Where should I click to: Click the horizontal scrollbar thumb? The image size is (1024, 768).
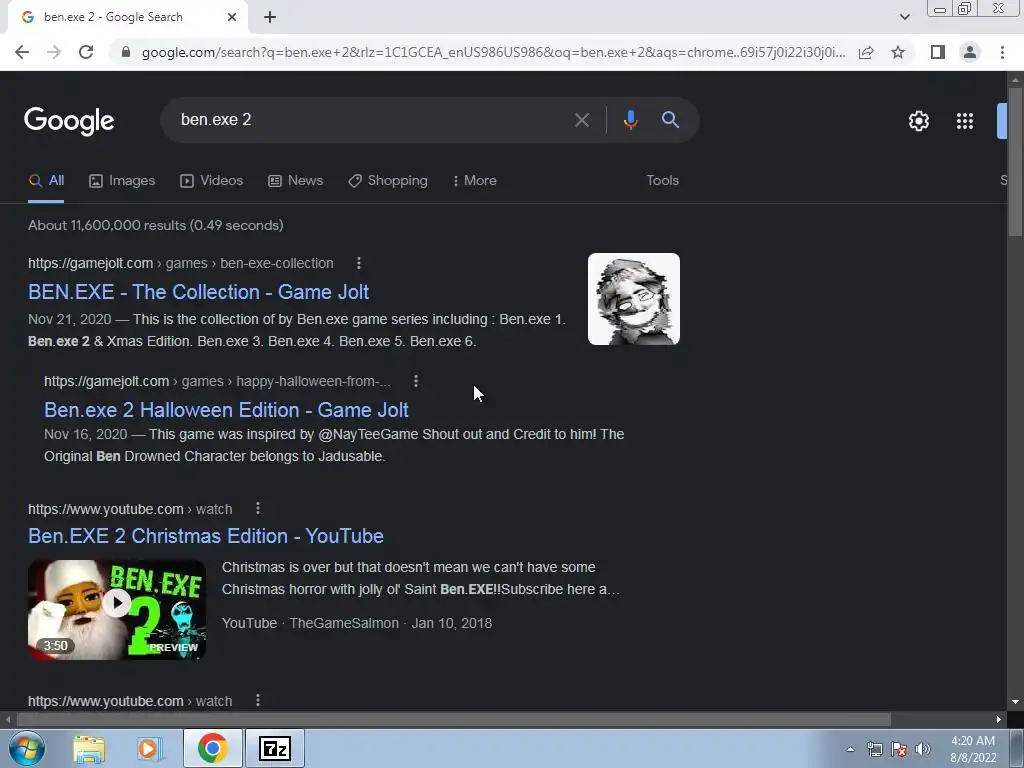454,720
